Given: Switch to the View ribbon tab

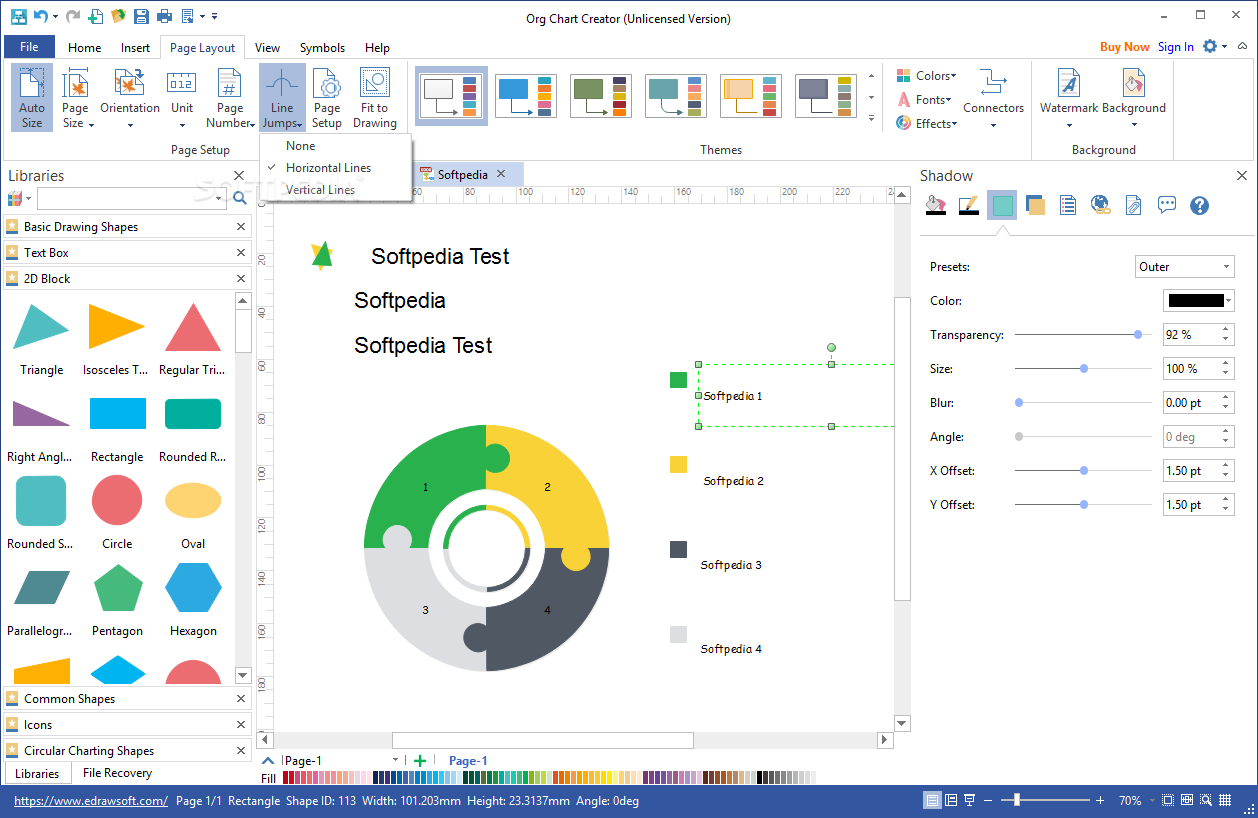Looking at the screenshot, I should pos(267,47).
